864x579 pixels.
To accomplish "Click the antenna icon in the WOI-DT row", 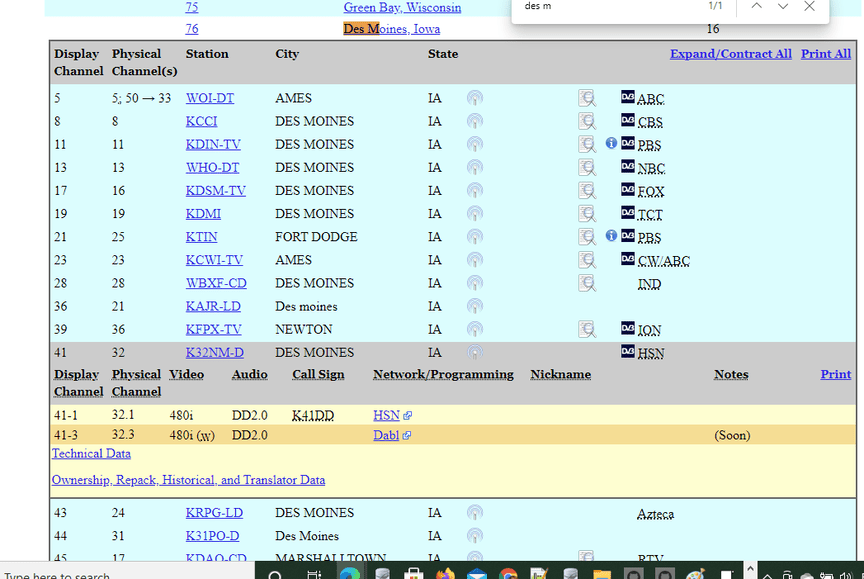I will [474, 98].
